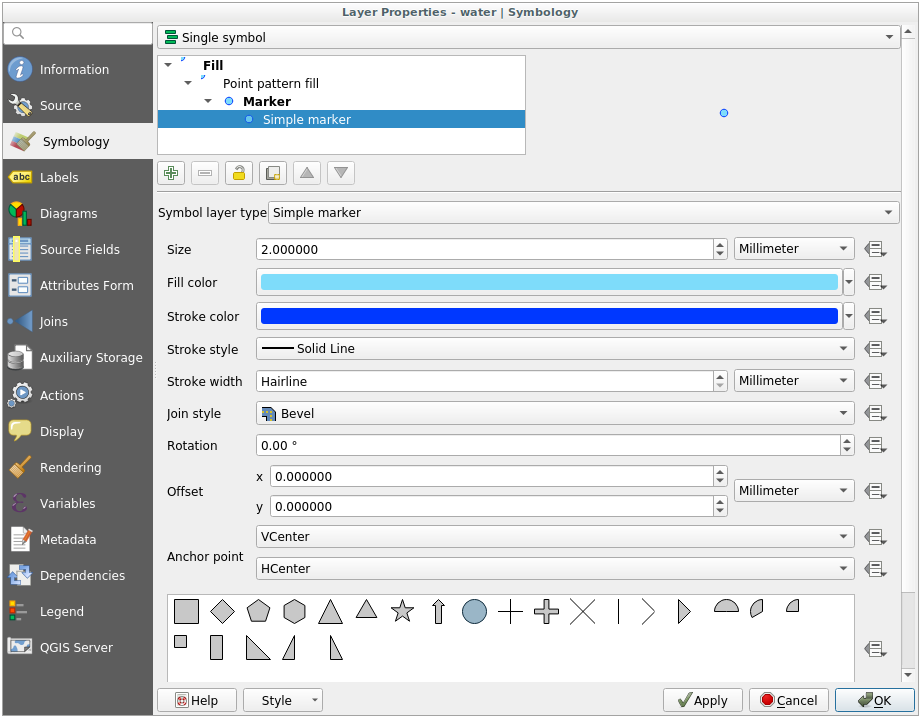Collapse the Point pattern fill tree node
The height and width of the screenshot is (719, 921).
coord(188,83)
